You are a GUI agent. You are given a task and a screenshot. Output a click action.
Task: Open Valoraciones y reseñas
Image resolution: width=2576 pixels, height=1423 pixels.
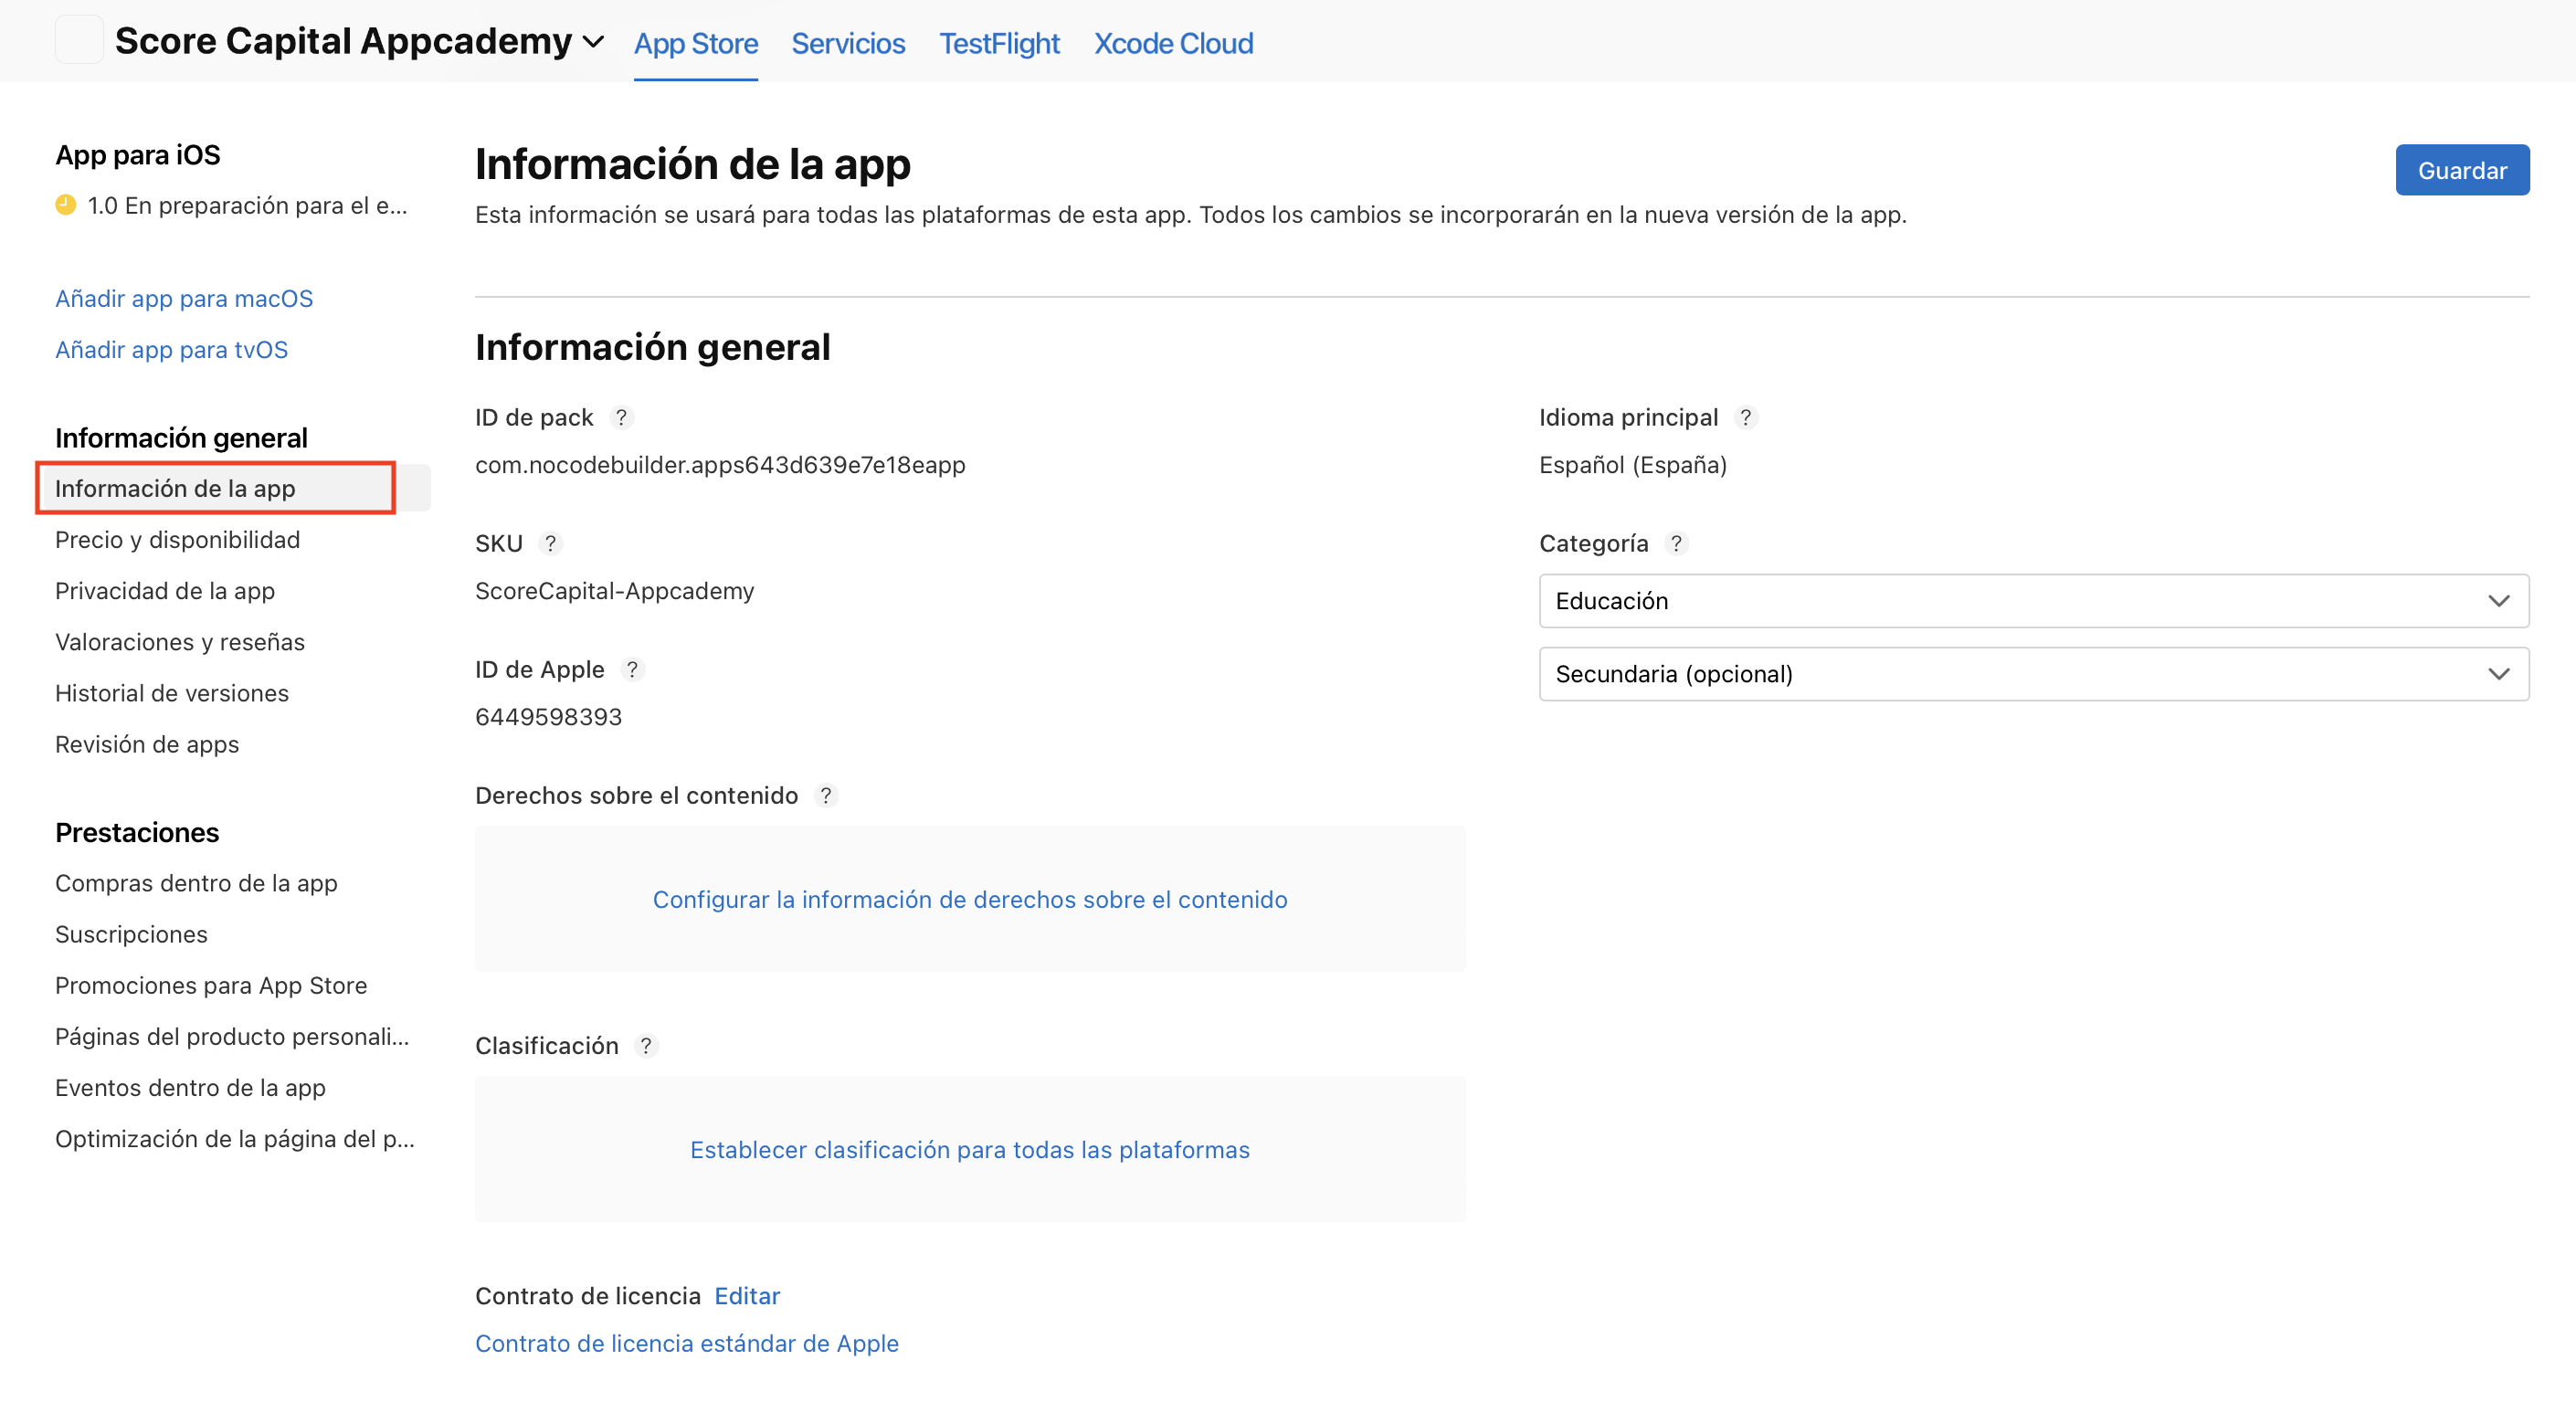[x=180, y=642]
